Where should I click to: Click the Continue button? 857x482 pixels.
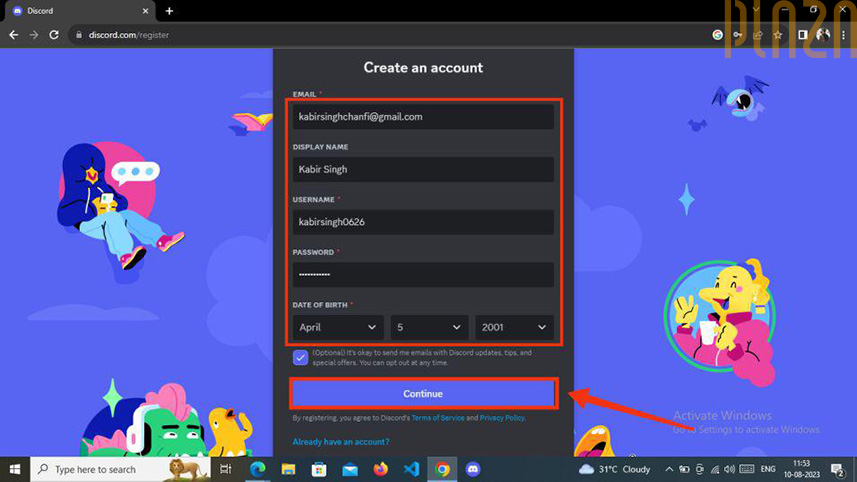tap(423, 393)
